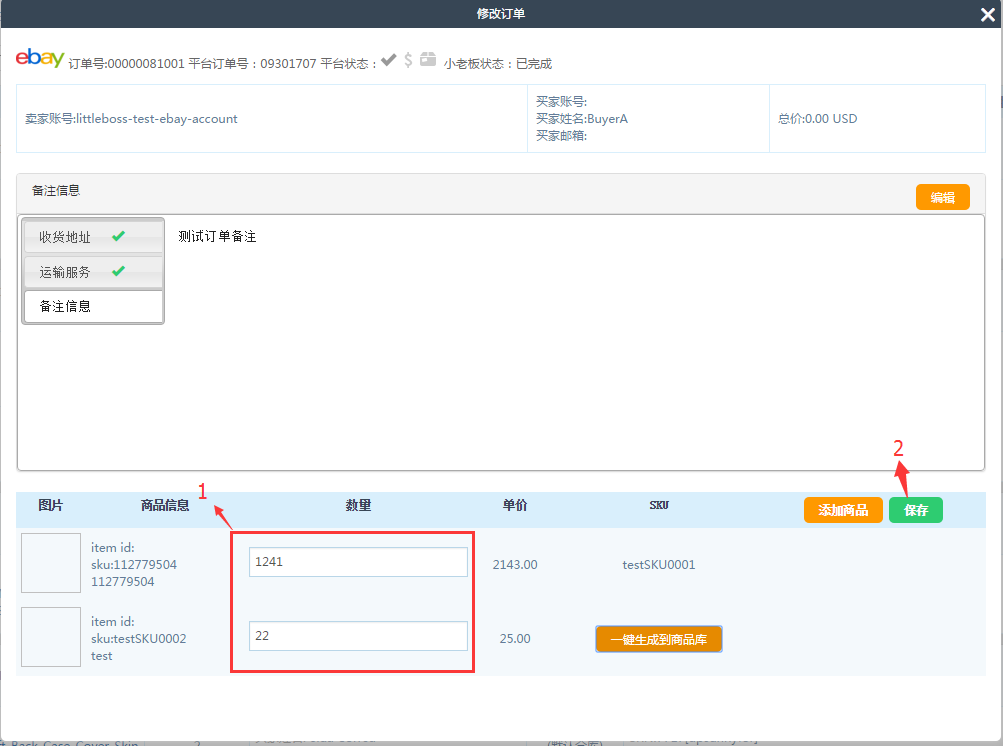Click the platform status checkmark icon
This screenshot has width=1003, height=746.
click(389, 60)
